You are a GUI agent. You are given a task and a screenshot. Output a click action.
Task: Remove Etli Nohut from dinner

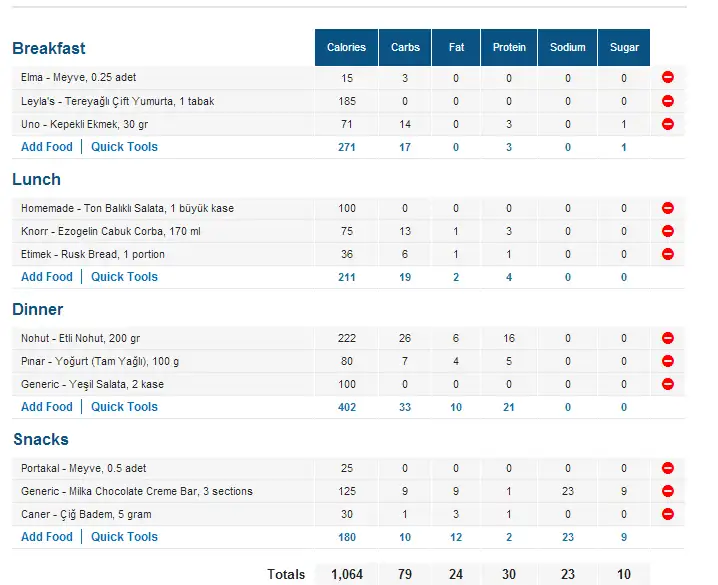[668, 338]
